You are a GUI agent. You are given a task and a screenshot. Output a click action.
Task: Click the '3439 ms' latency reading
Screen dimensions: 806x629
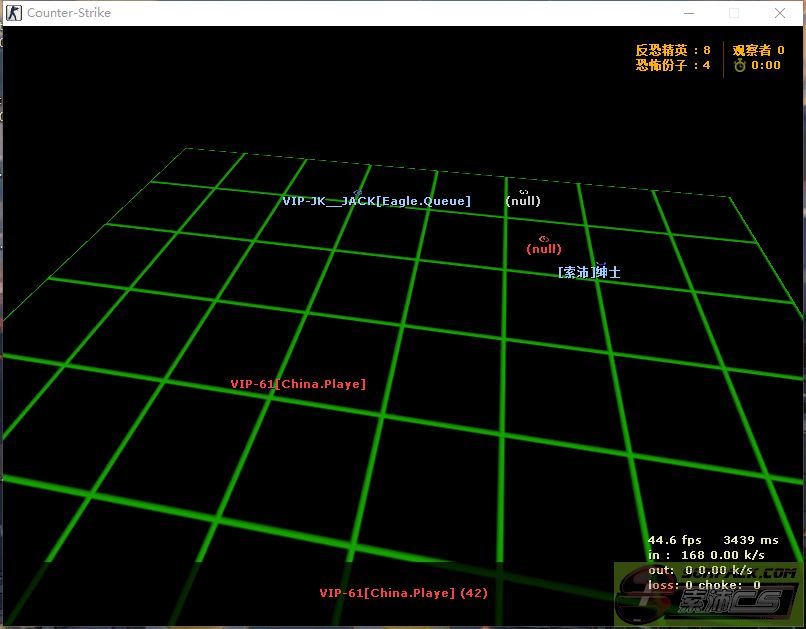[750, 540]
